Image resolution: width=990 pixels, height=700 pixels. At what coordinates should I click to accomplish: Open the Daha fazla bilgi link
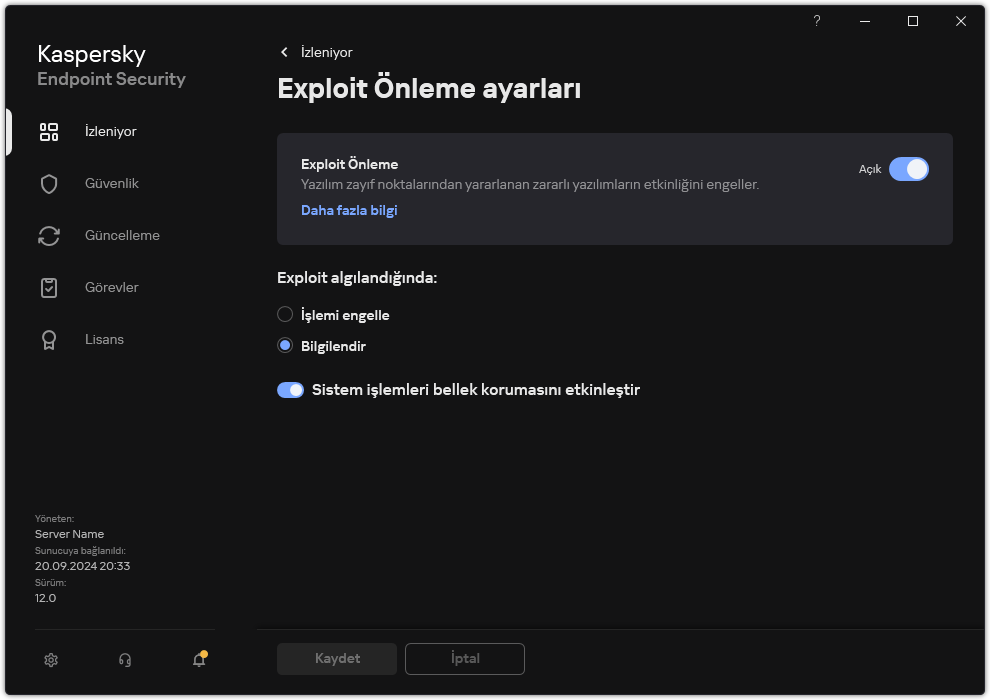click(349, 211)
